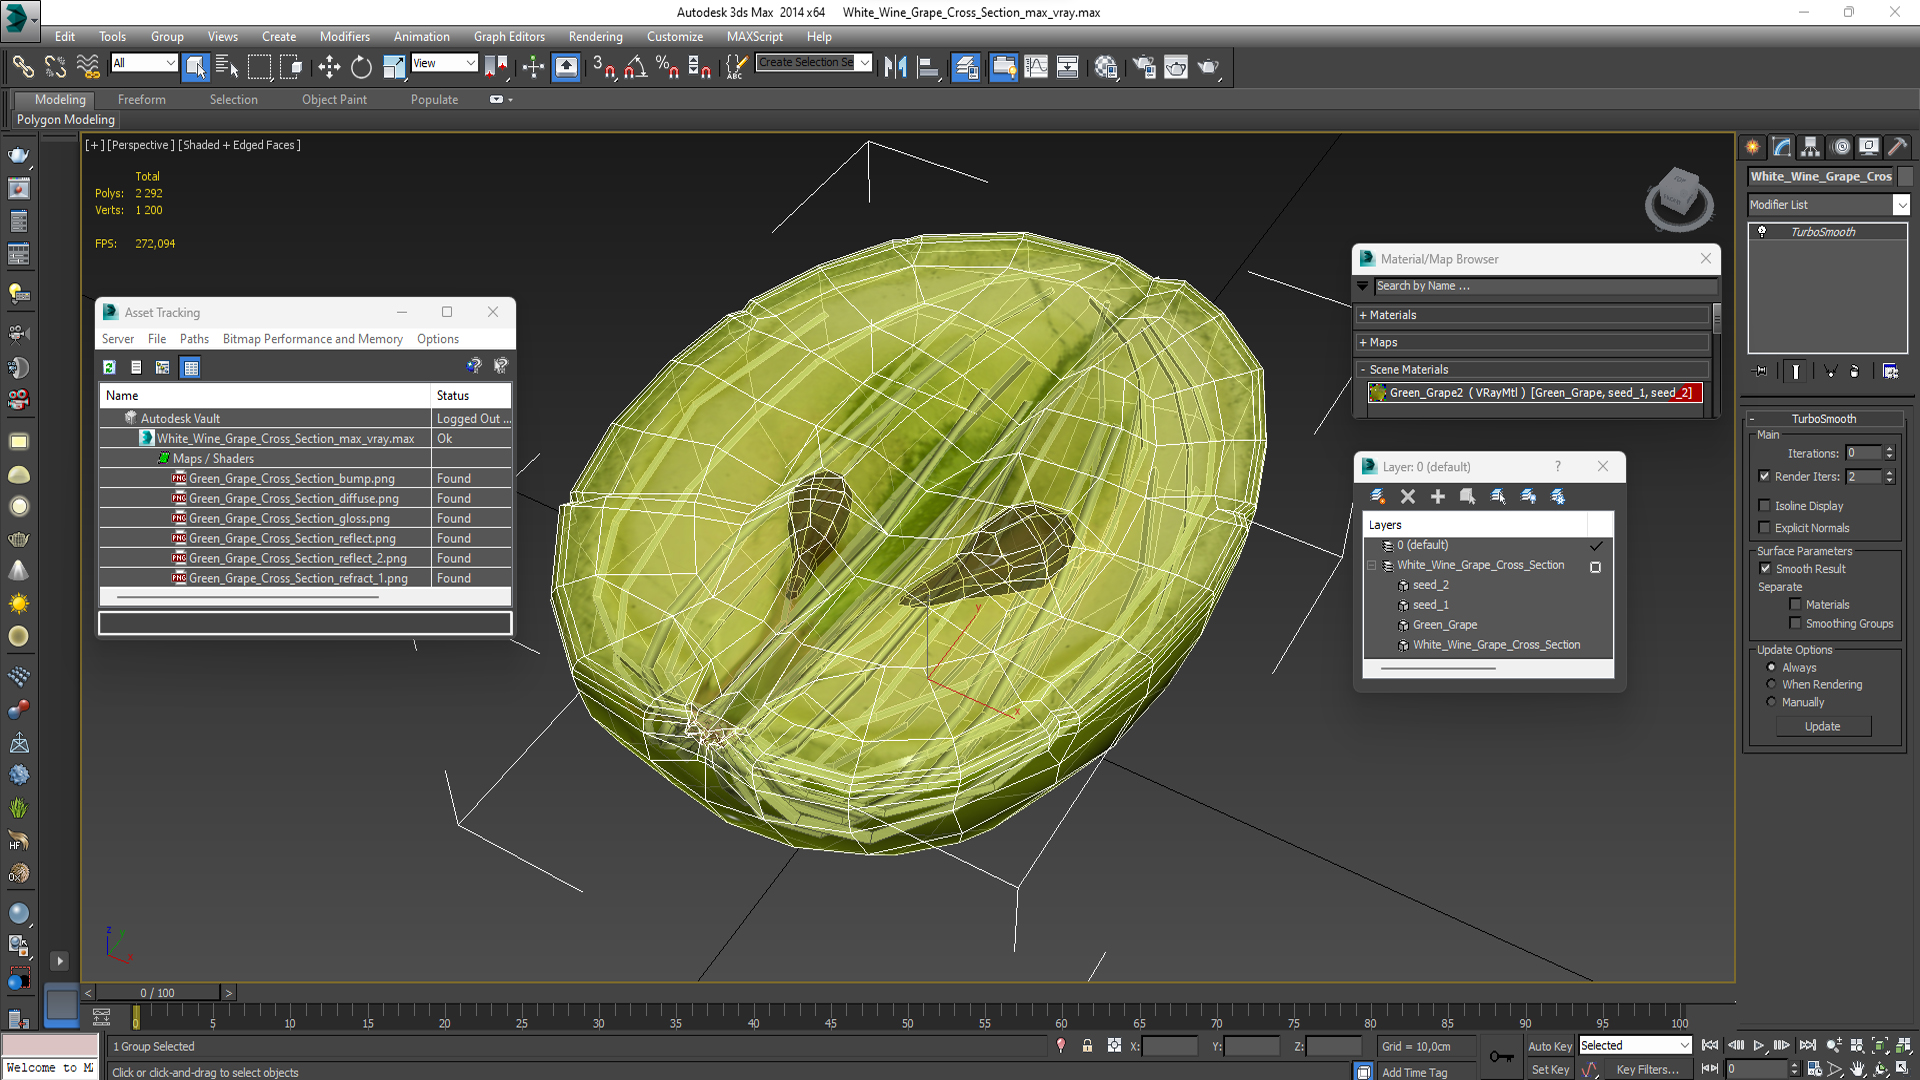Click Search by Name field in Material Browser

(1544, 286)
